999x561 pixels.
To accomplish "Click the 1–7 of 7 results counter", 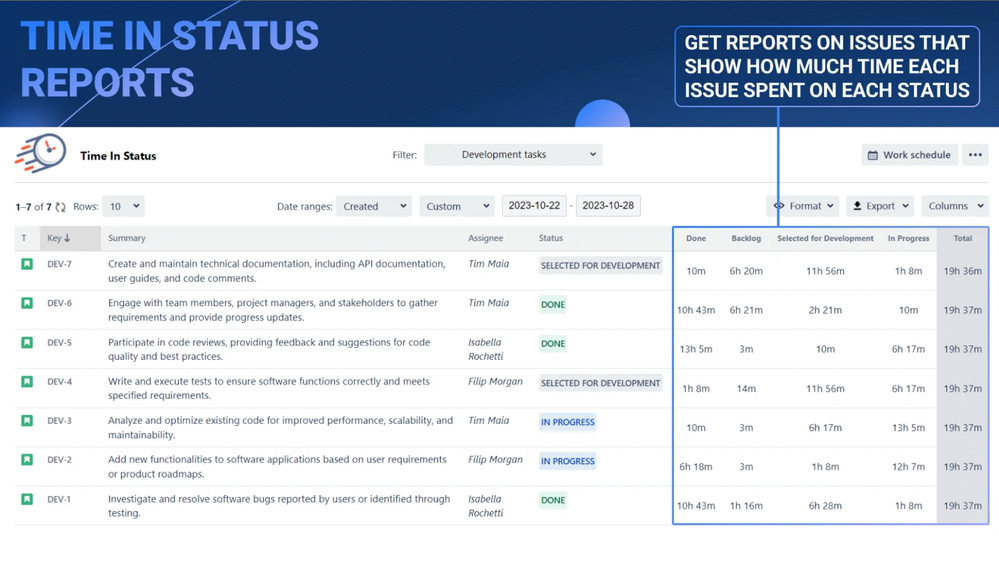I will pos(33,207).
